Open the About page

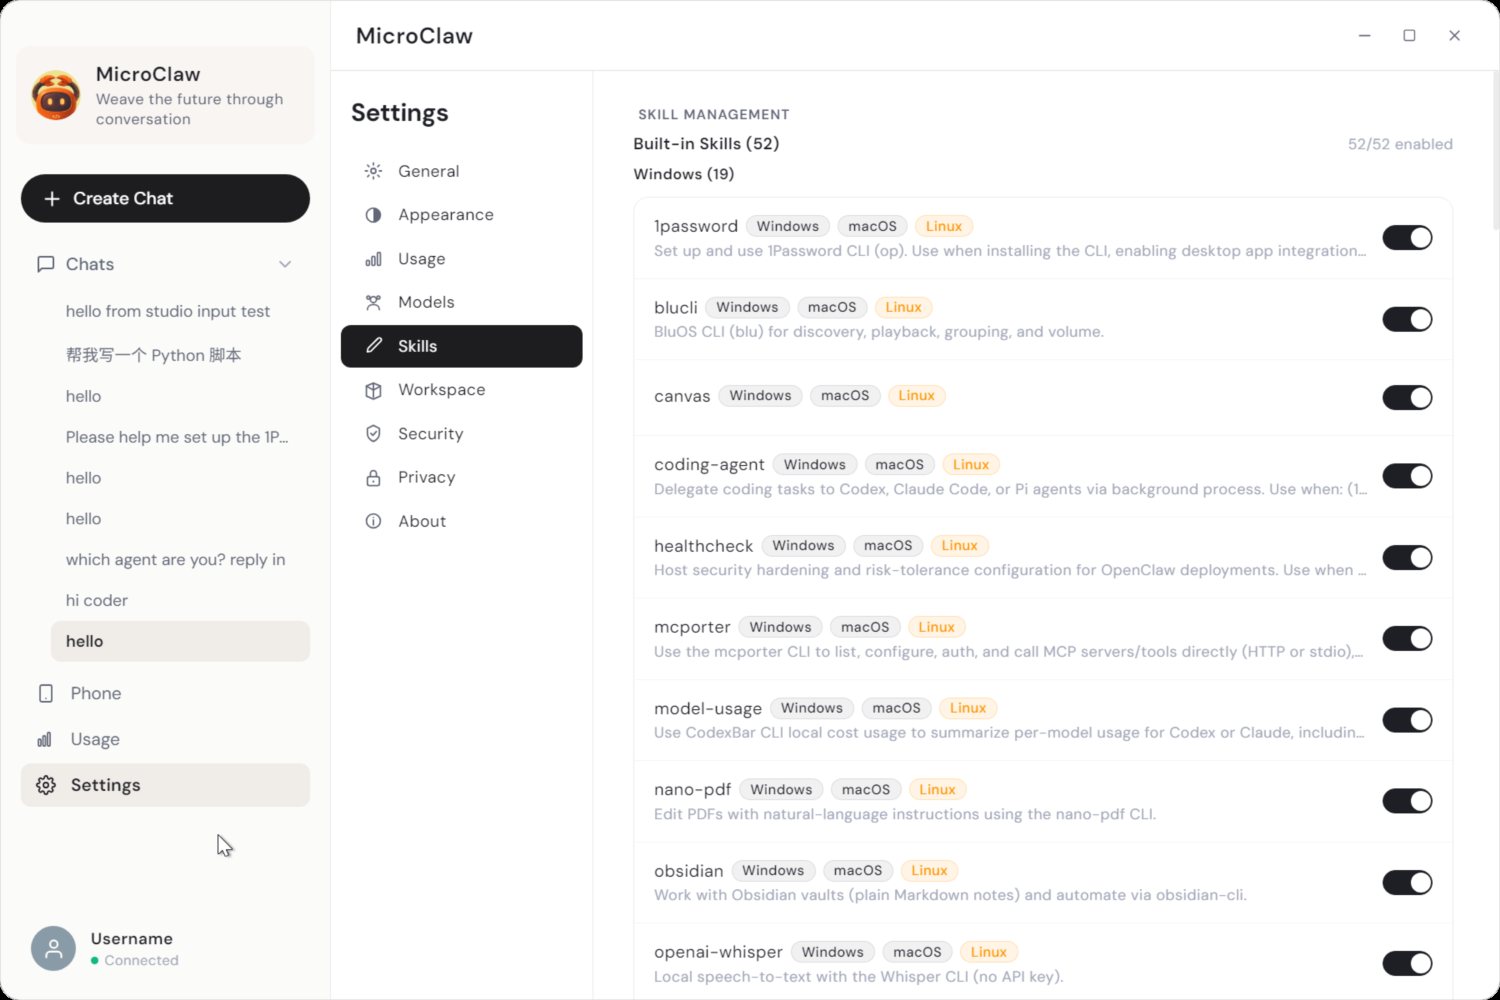[461, 521]
